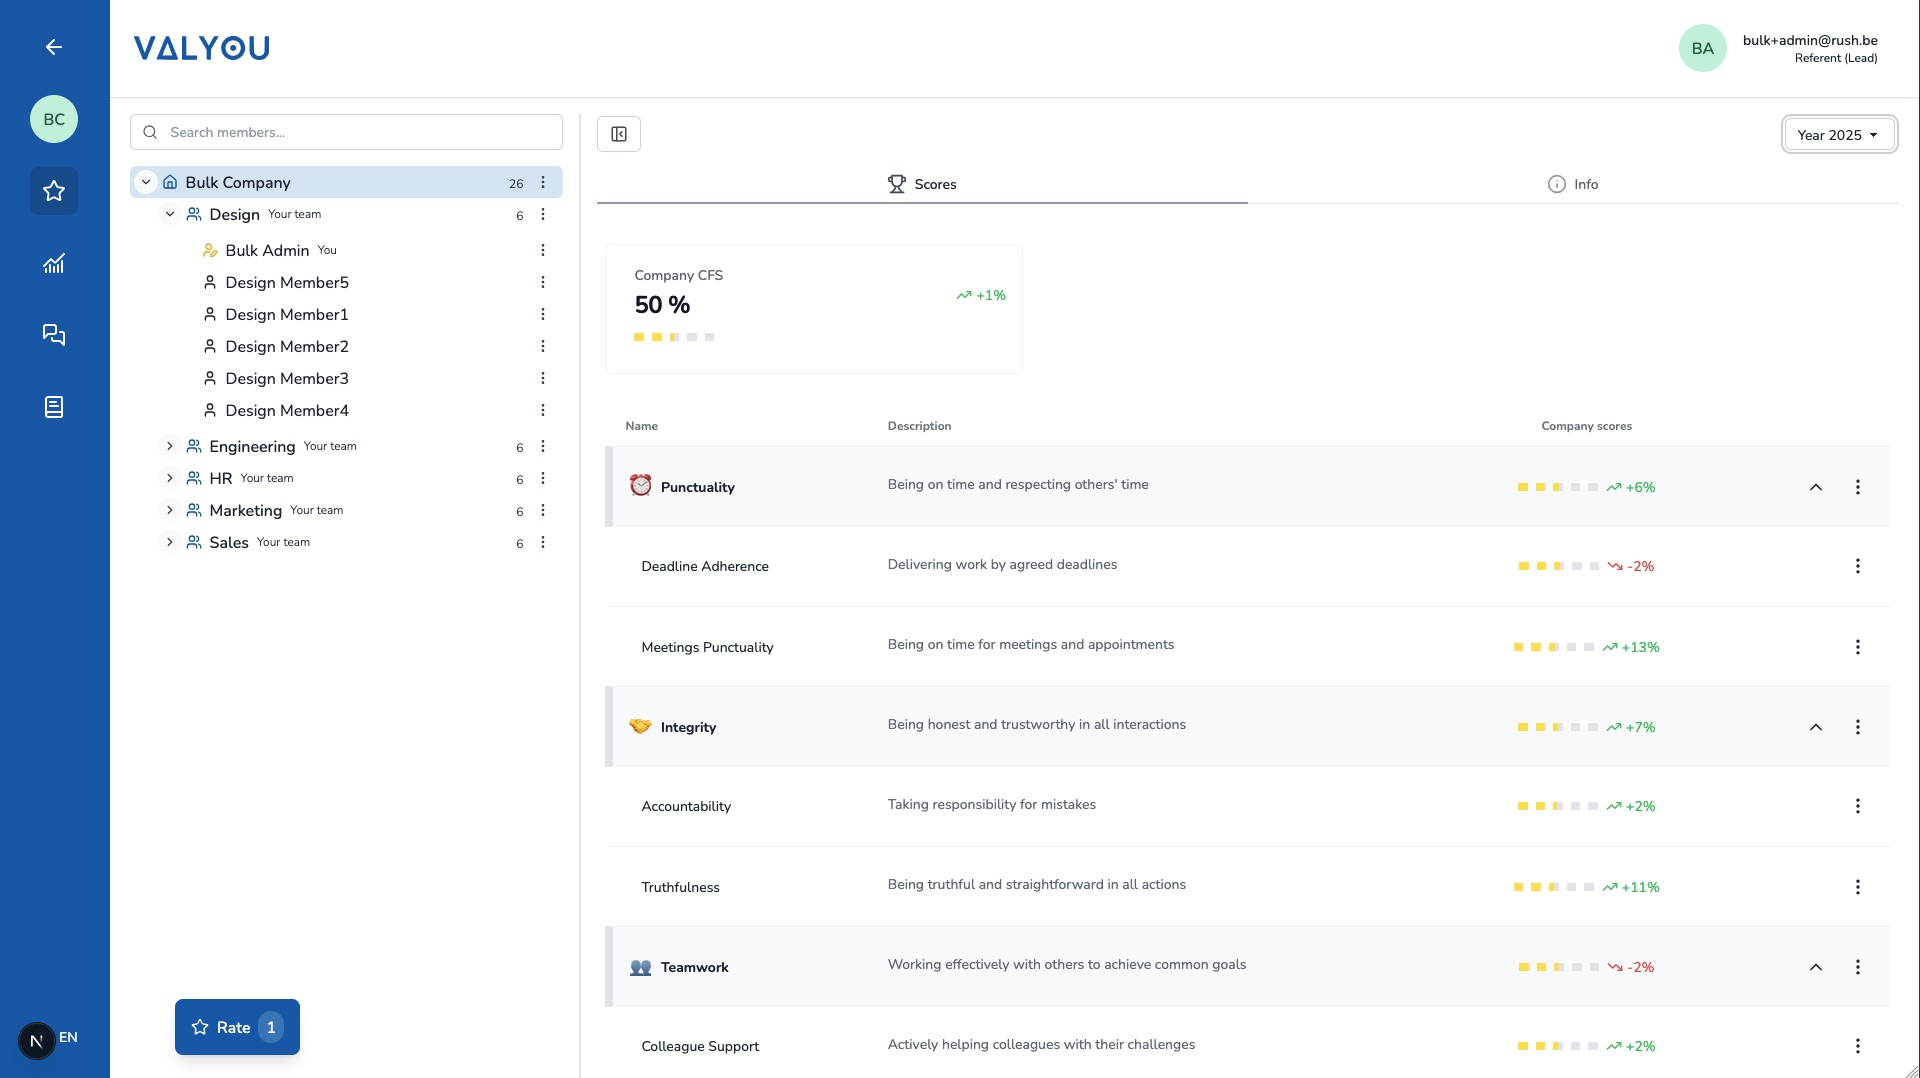Open the options menu for Design Member4

tap(543, 410)
